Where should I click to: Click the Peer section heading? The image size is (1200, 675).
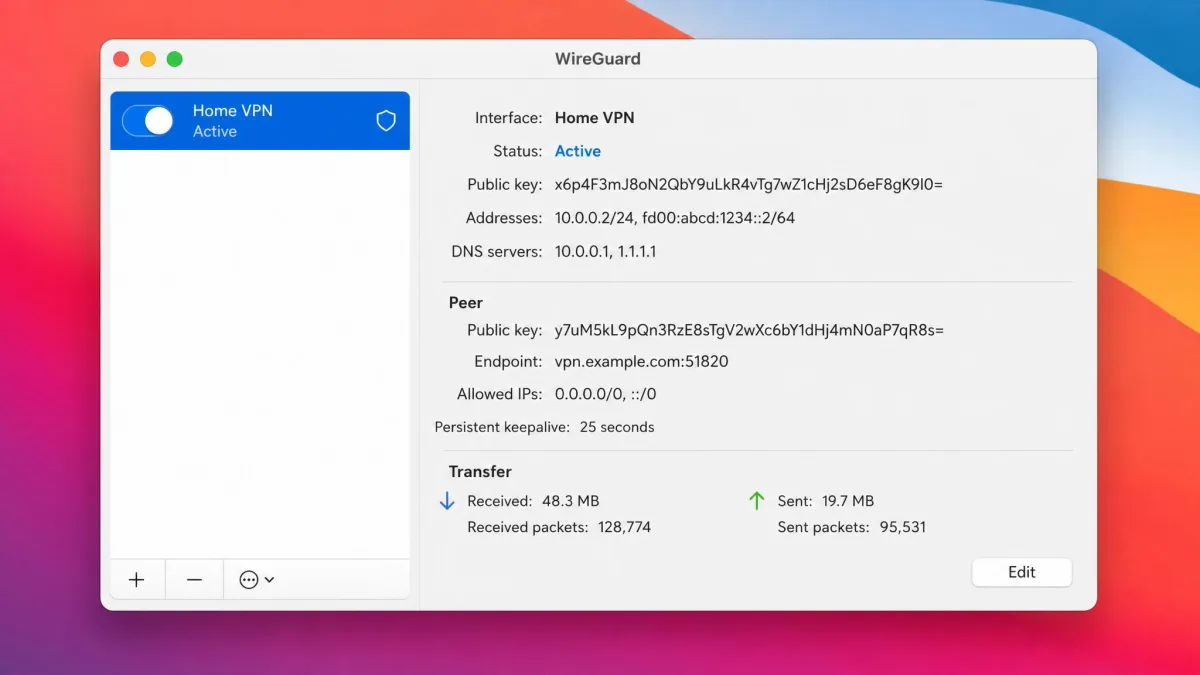pos(466,302)
